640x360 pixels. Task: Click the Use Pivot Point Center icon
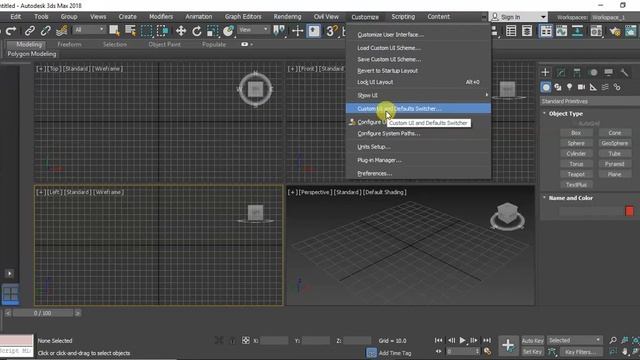pos(279,31)
